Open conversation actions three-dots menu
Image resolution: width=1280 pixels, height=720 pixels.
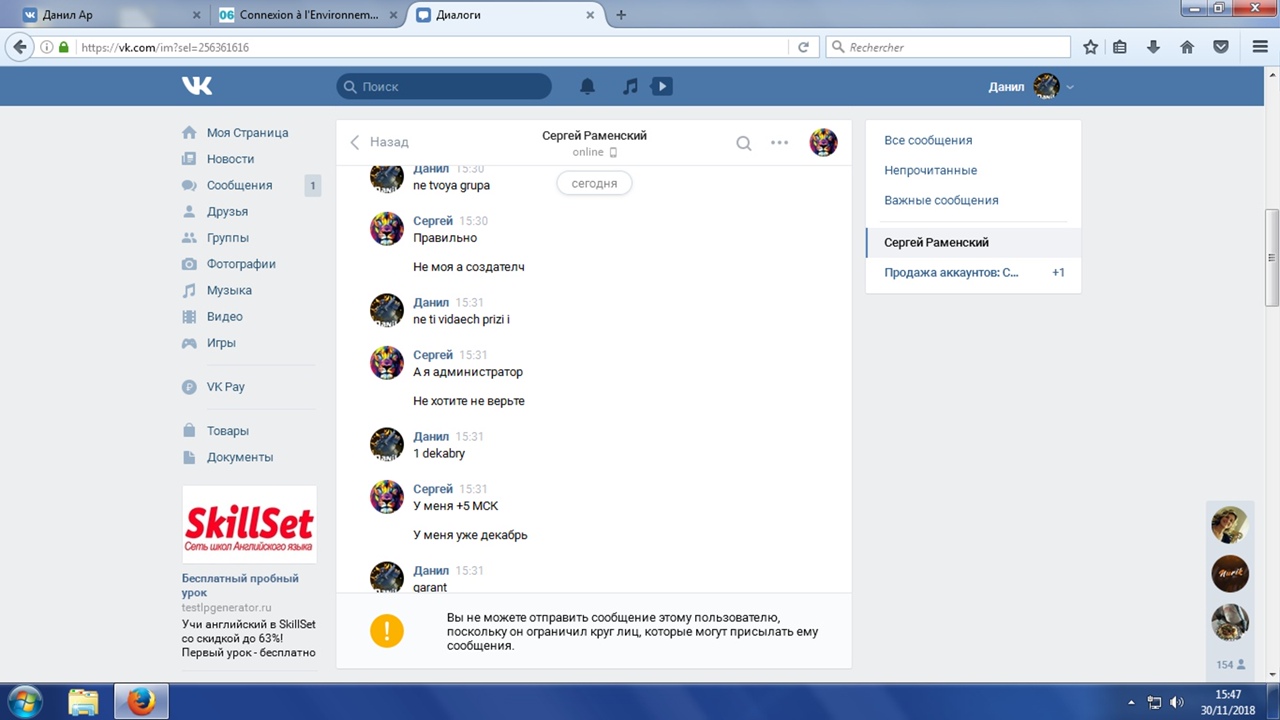click(780, 143)
